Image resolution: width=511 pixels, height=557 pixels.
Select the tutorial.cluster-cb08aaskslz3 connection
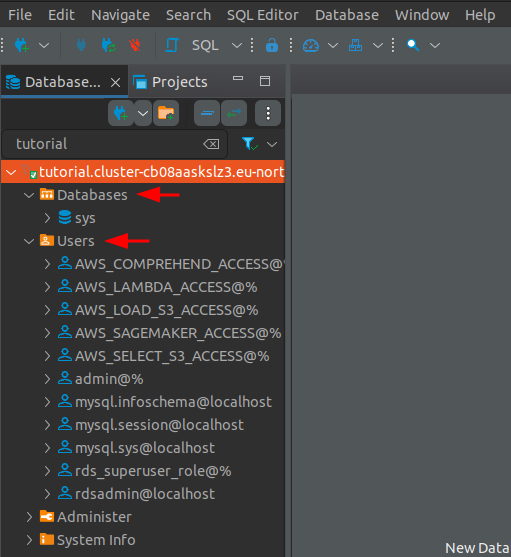point(162,172)
